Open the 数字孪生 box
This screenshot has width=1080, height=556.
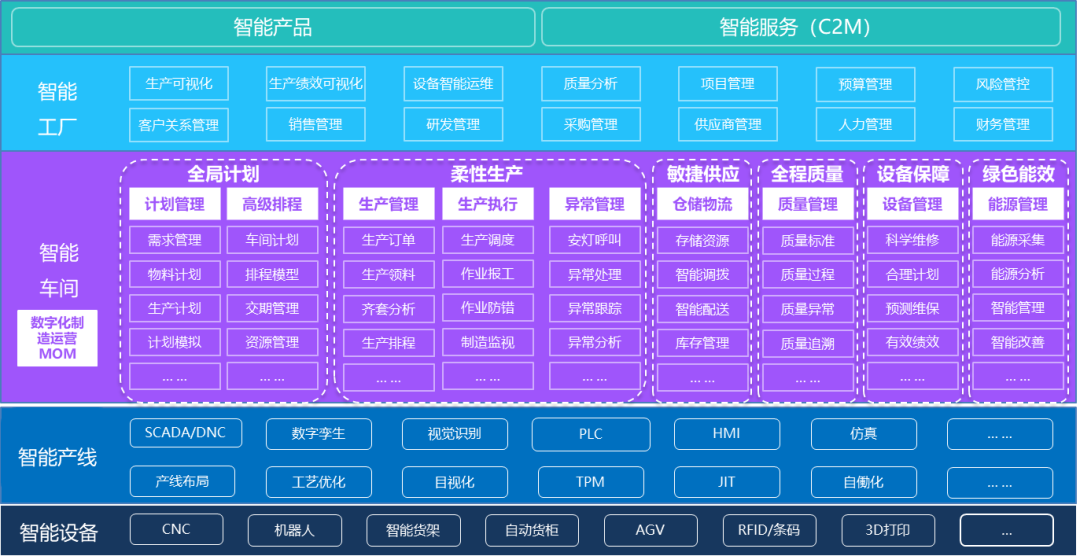(x=318, y=434)
